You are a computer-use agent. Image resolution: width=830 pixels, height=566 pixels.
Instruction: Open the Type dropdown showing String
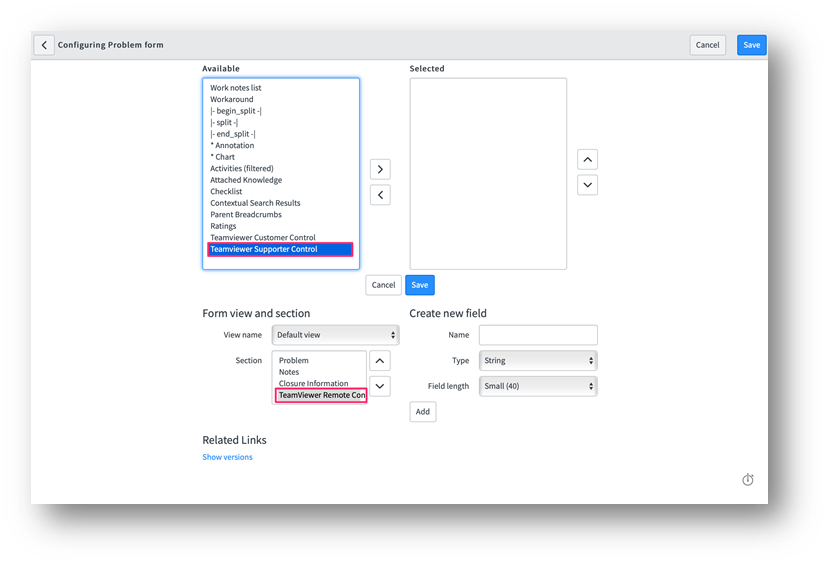pos(538,361)
